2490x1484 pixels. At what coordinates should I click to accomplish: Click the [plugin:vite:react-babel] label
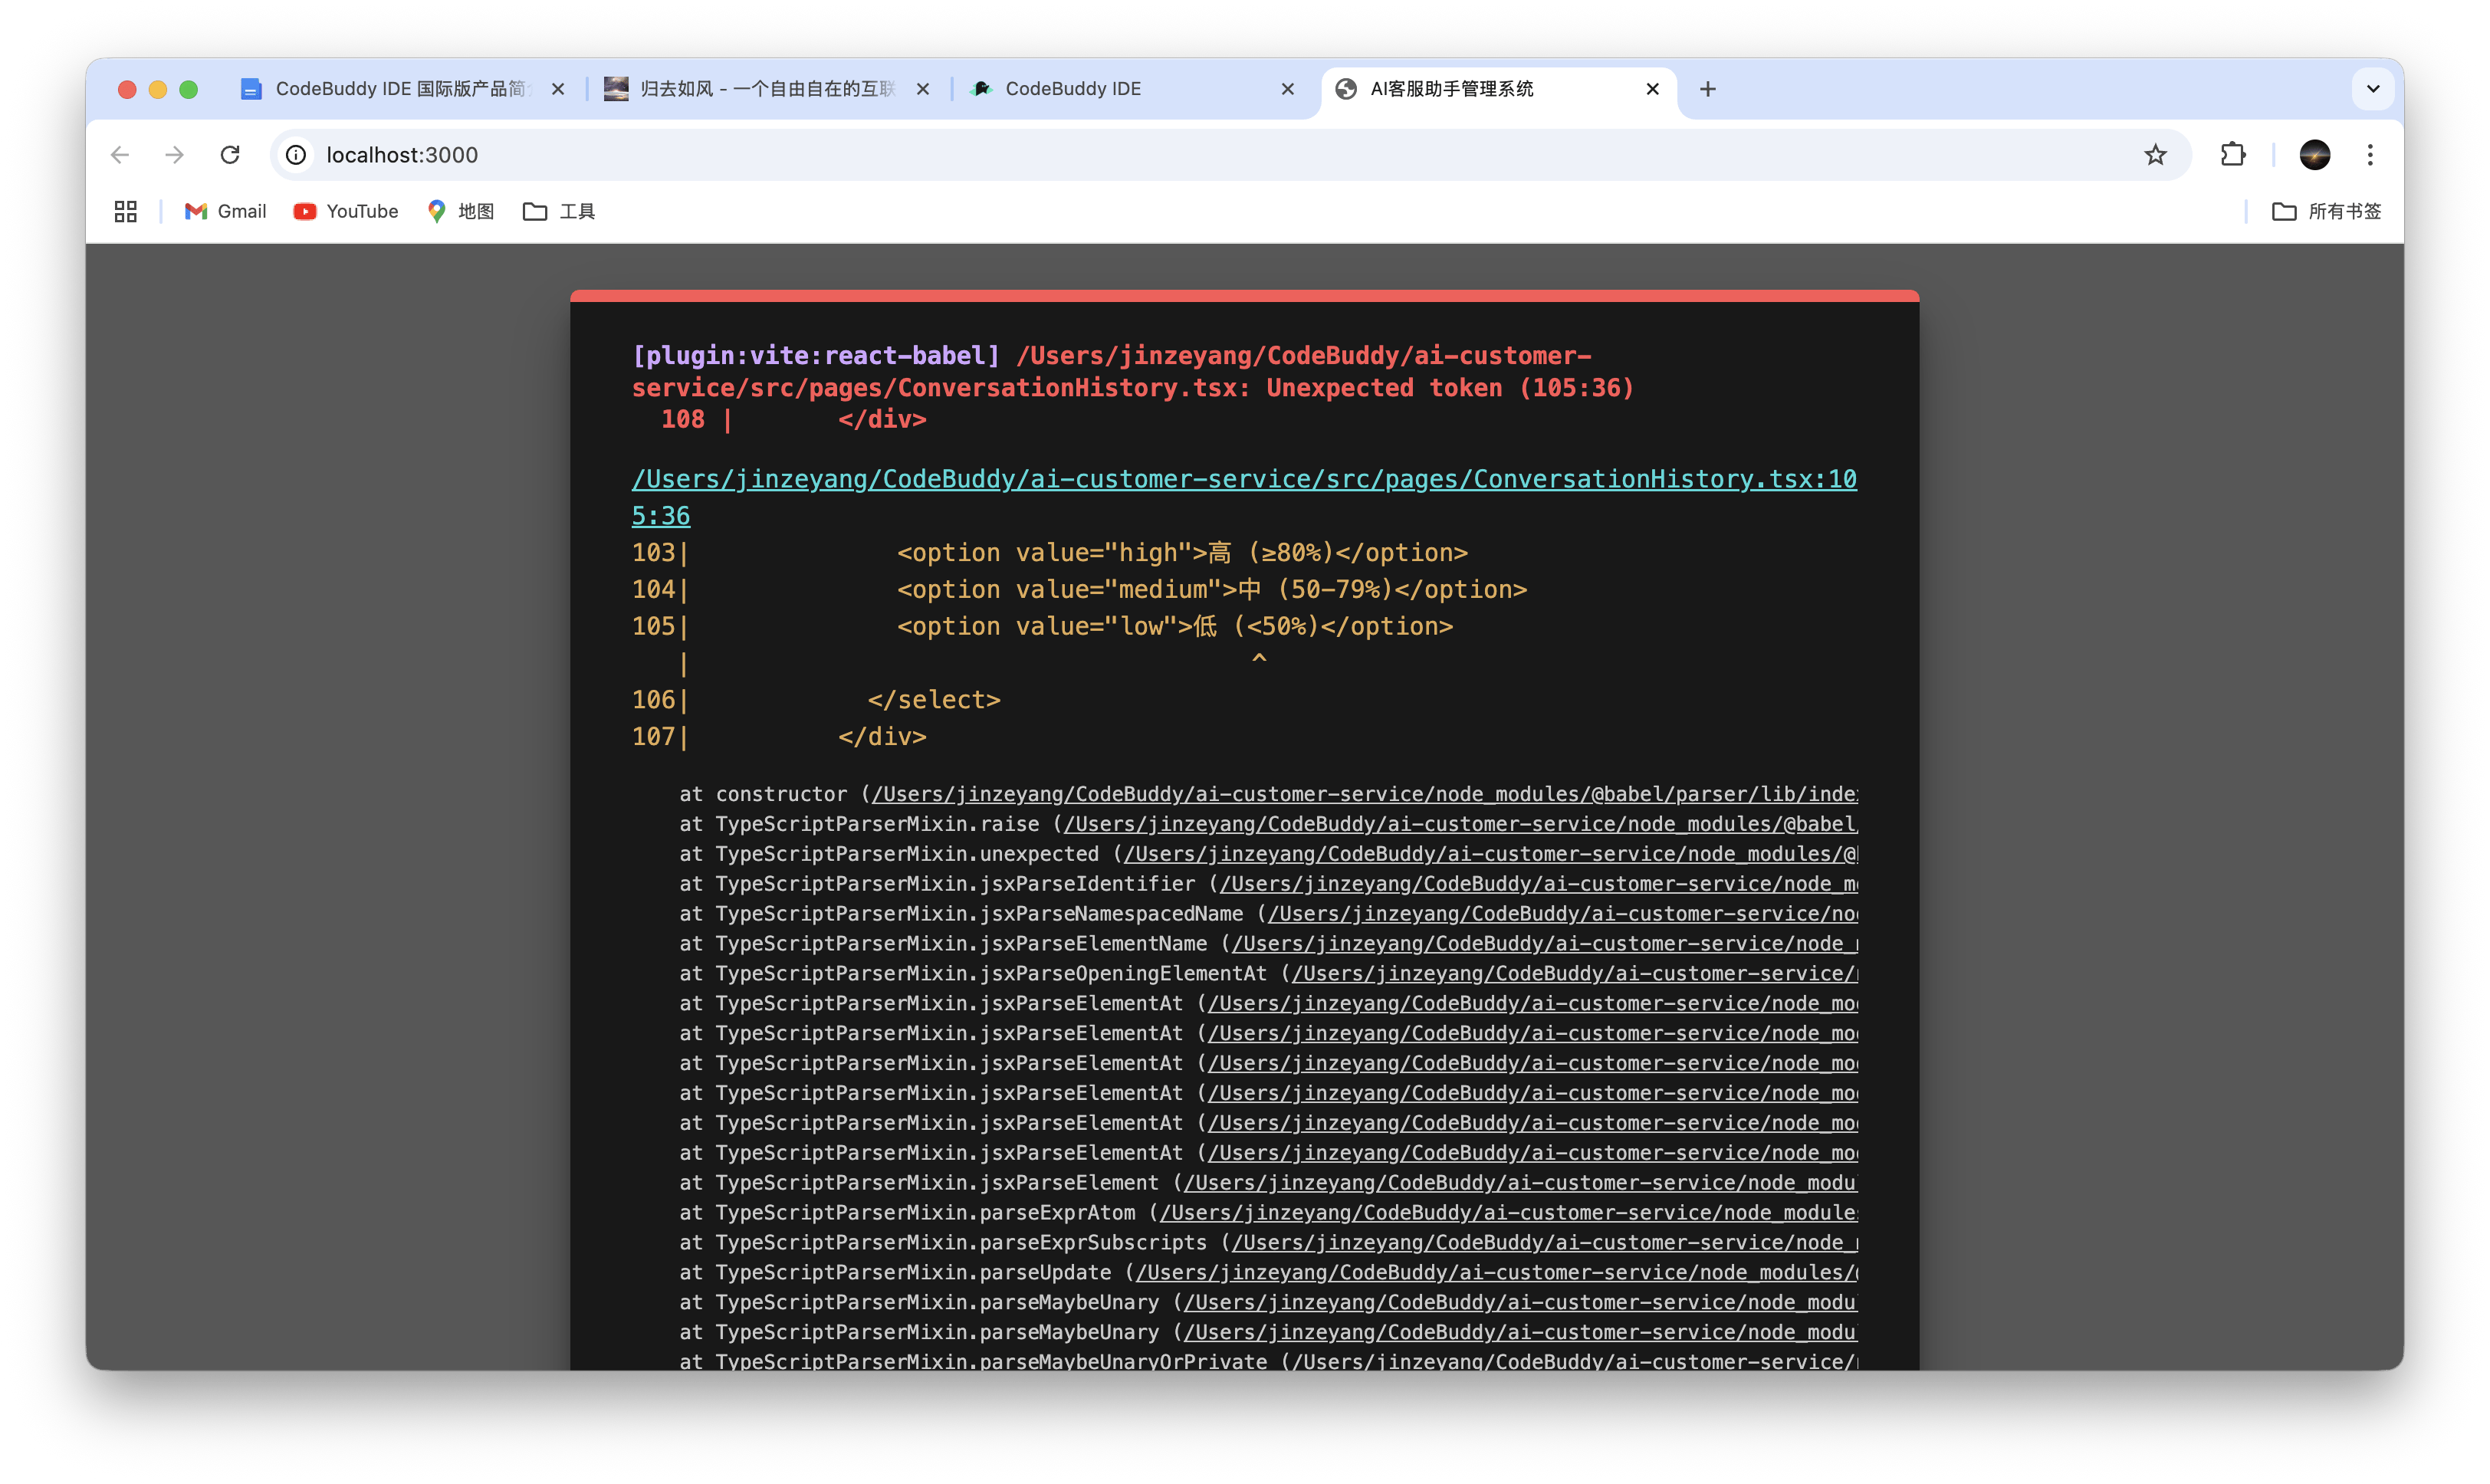816,356
